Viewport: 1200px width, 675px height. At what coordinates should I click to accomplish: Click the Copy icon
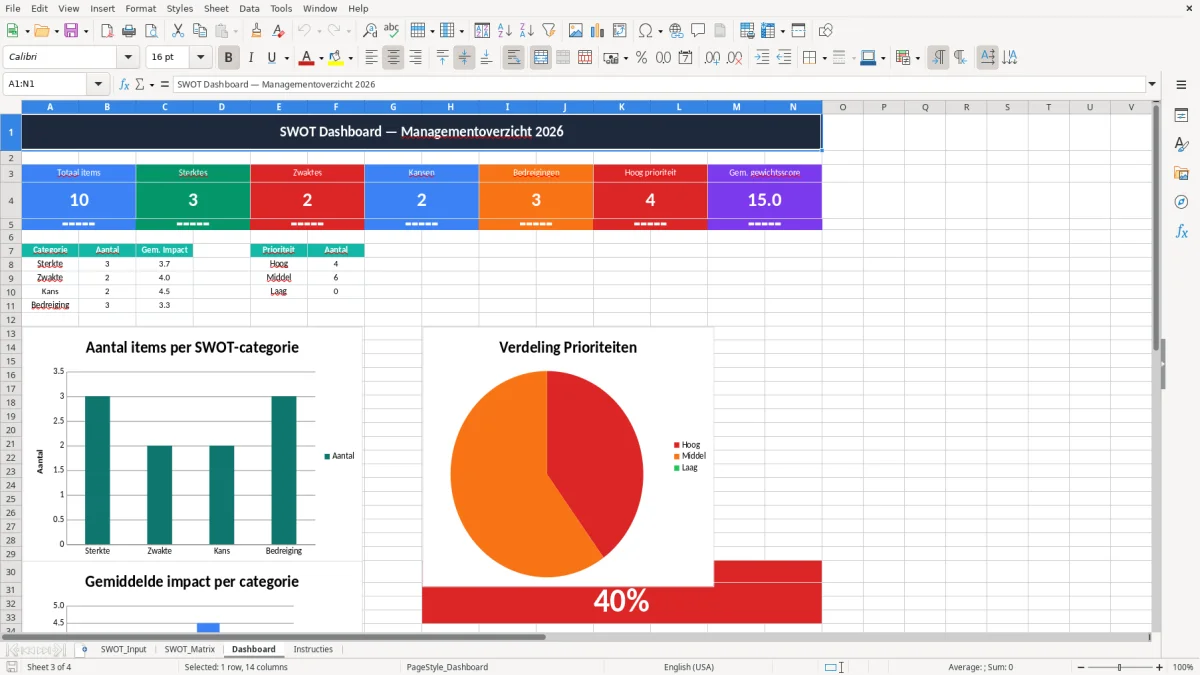pos(199,31)
